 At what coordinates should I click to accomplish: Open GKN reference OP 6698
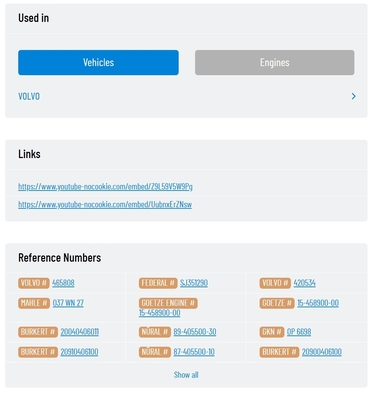299,332
